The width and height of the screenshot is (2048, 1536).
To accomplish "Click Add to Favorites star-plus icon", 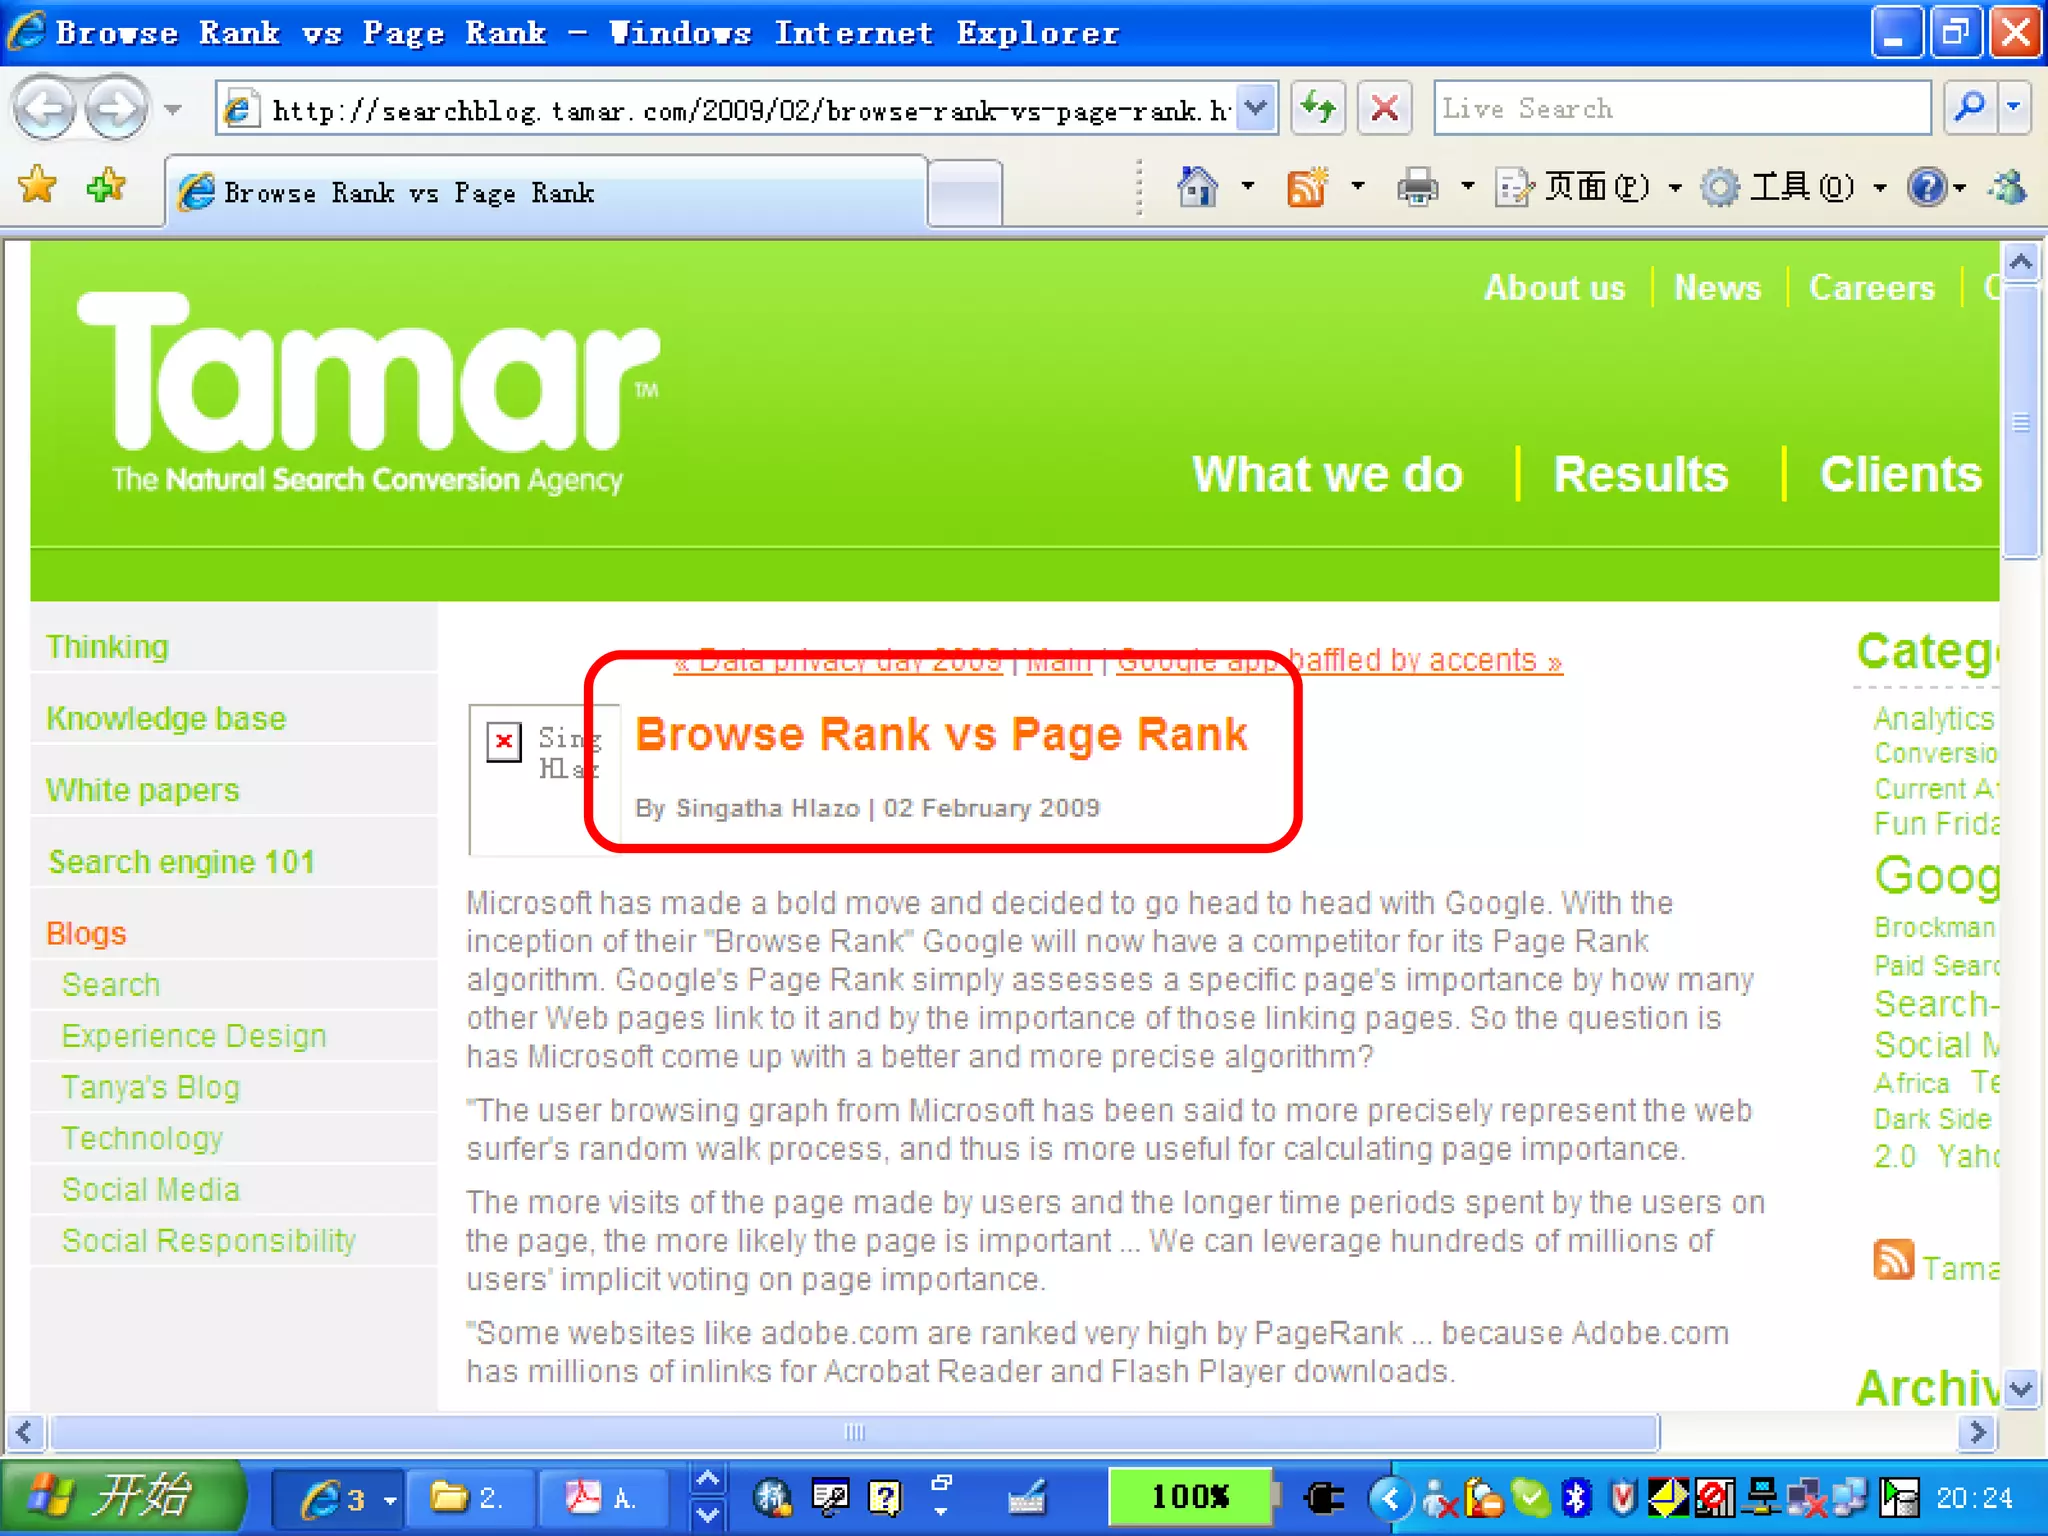I will point(105,186).
